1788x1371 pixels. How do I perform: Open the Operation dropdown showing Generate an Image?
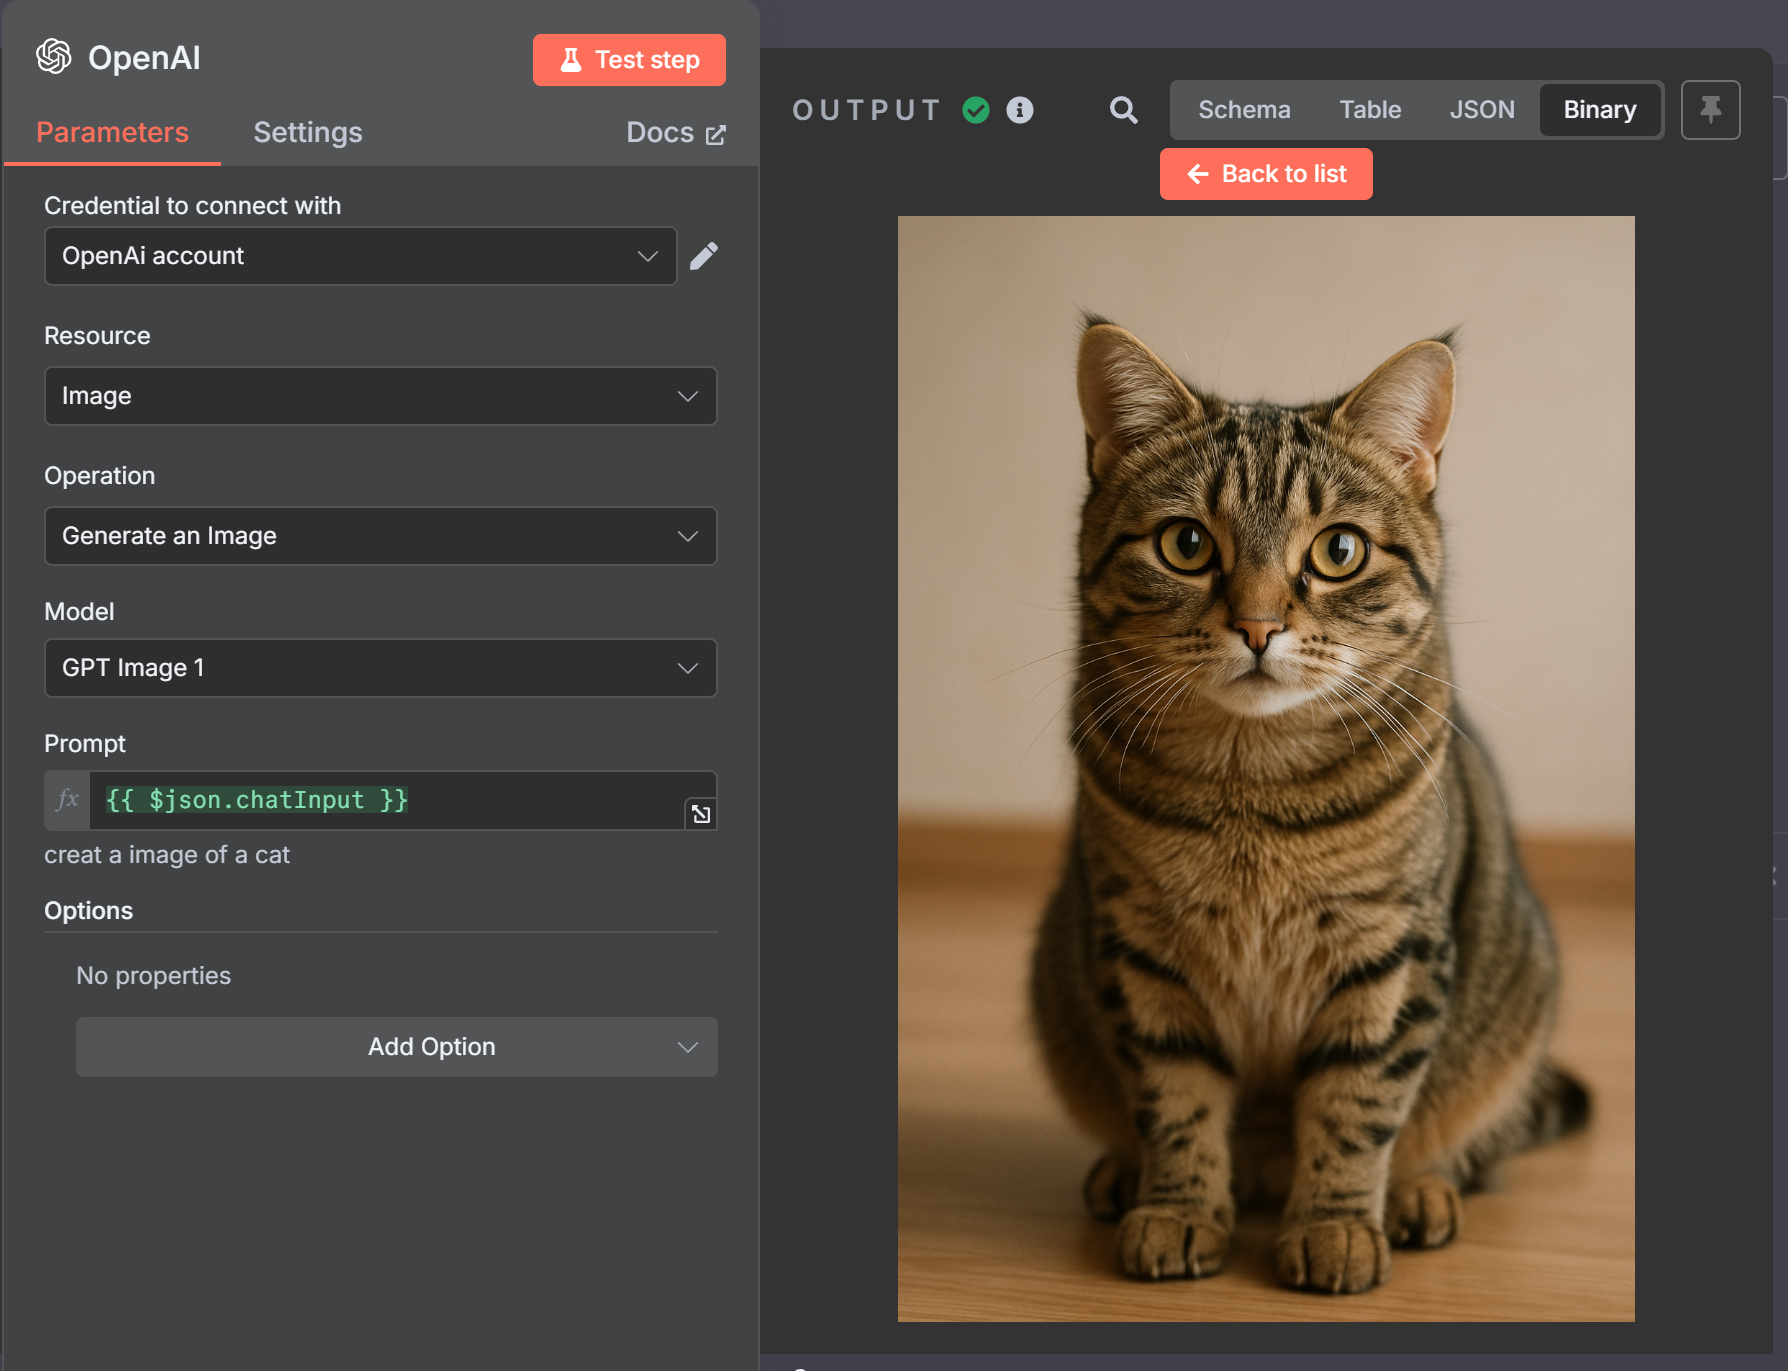tap(380, 536)
